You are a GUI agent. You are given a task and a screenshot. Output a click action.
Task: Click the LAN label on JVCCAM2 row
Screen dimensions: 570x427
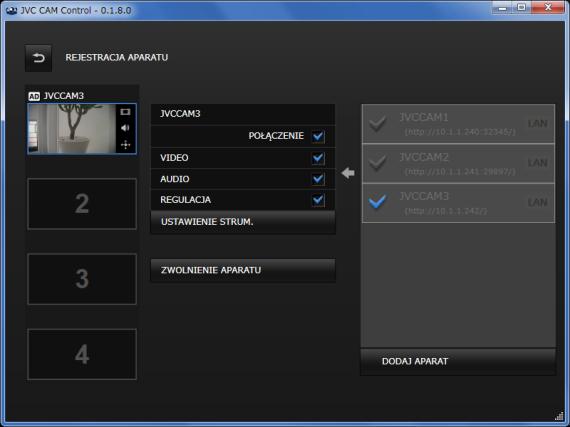point(538,163)
